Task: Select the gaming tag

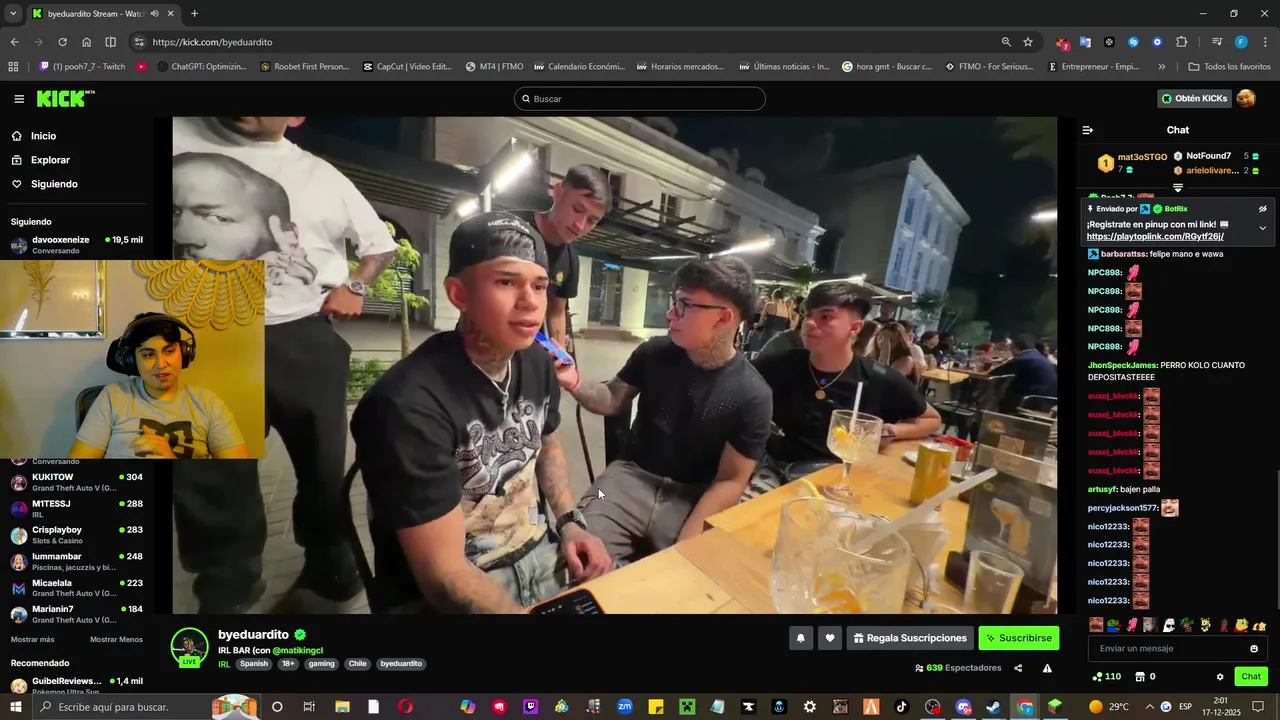Action: click(322, 664)
